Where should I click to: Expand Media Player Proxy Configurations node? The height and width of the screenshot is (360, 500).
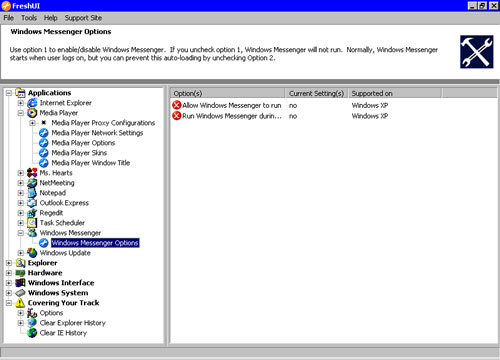pyautogui.click(x=32, y=123)
